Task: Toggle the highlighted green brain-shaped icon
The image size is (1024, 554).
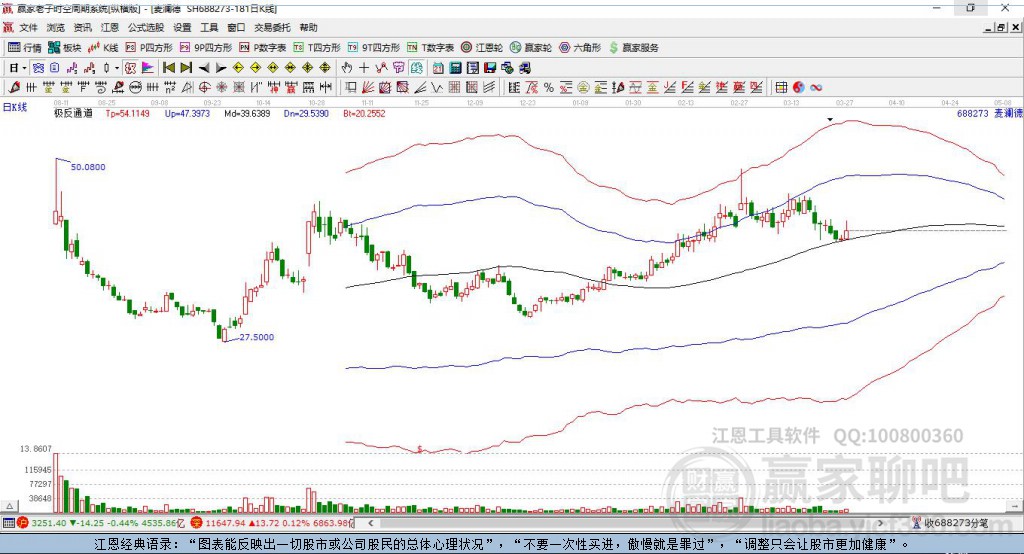Action: point(417,68)
